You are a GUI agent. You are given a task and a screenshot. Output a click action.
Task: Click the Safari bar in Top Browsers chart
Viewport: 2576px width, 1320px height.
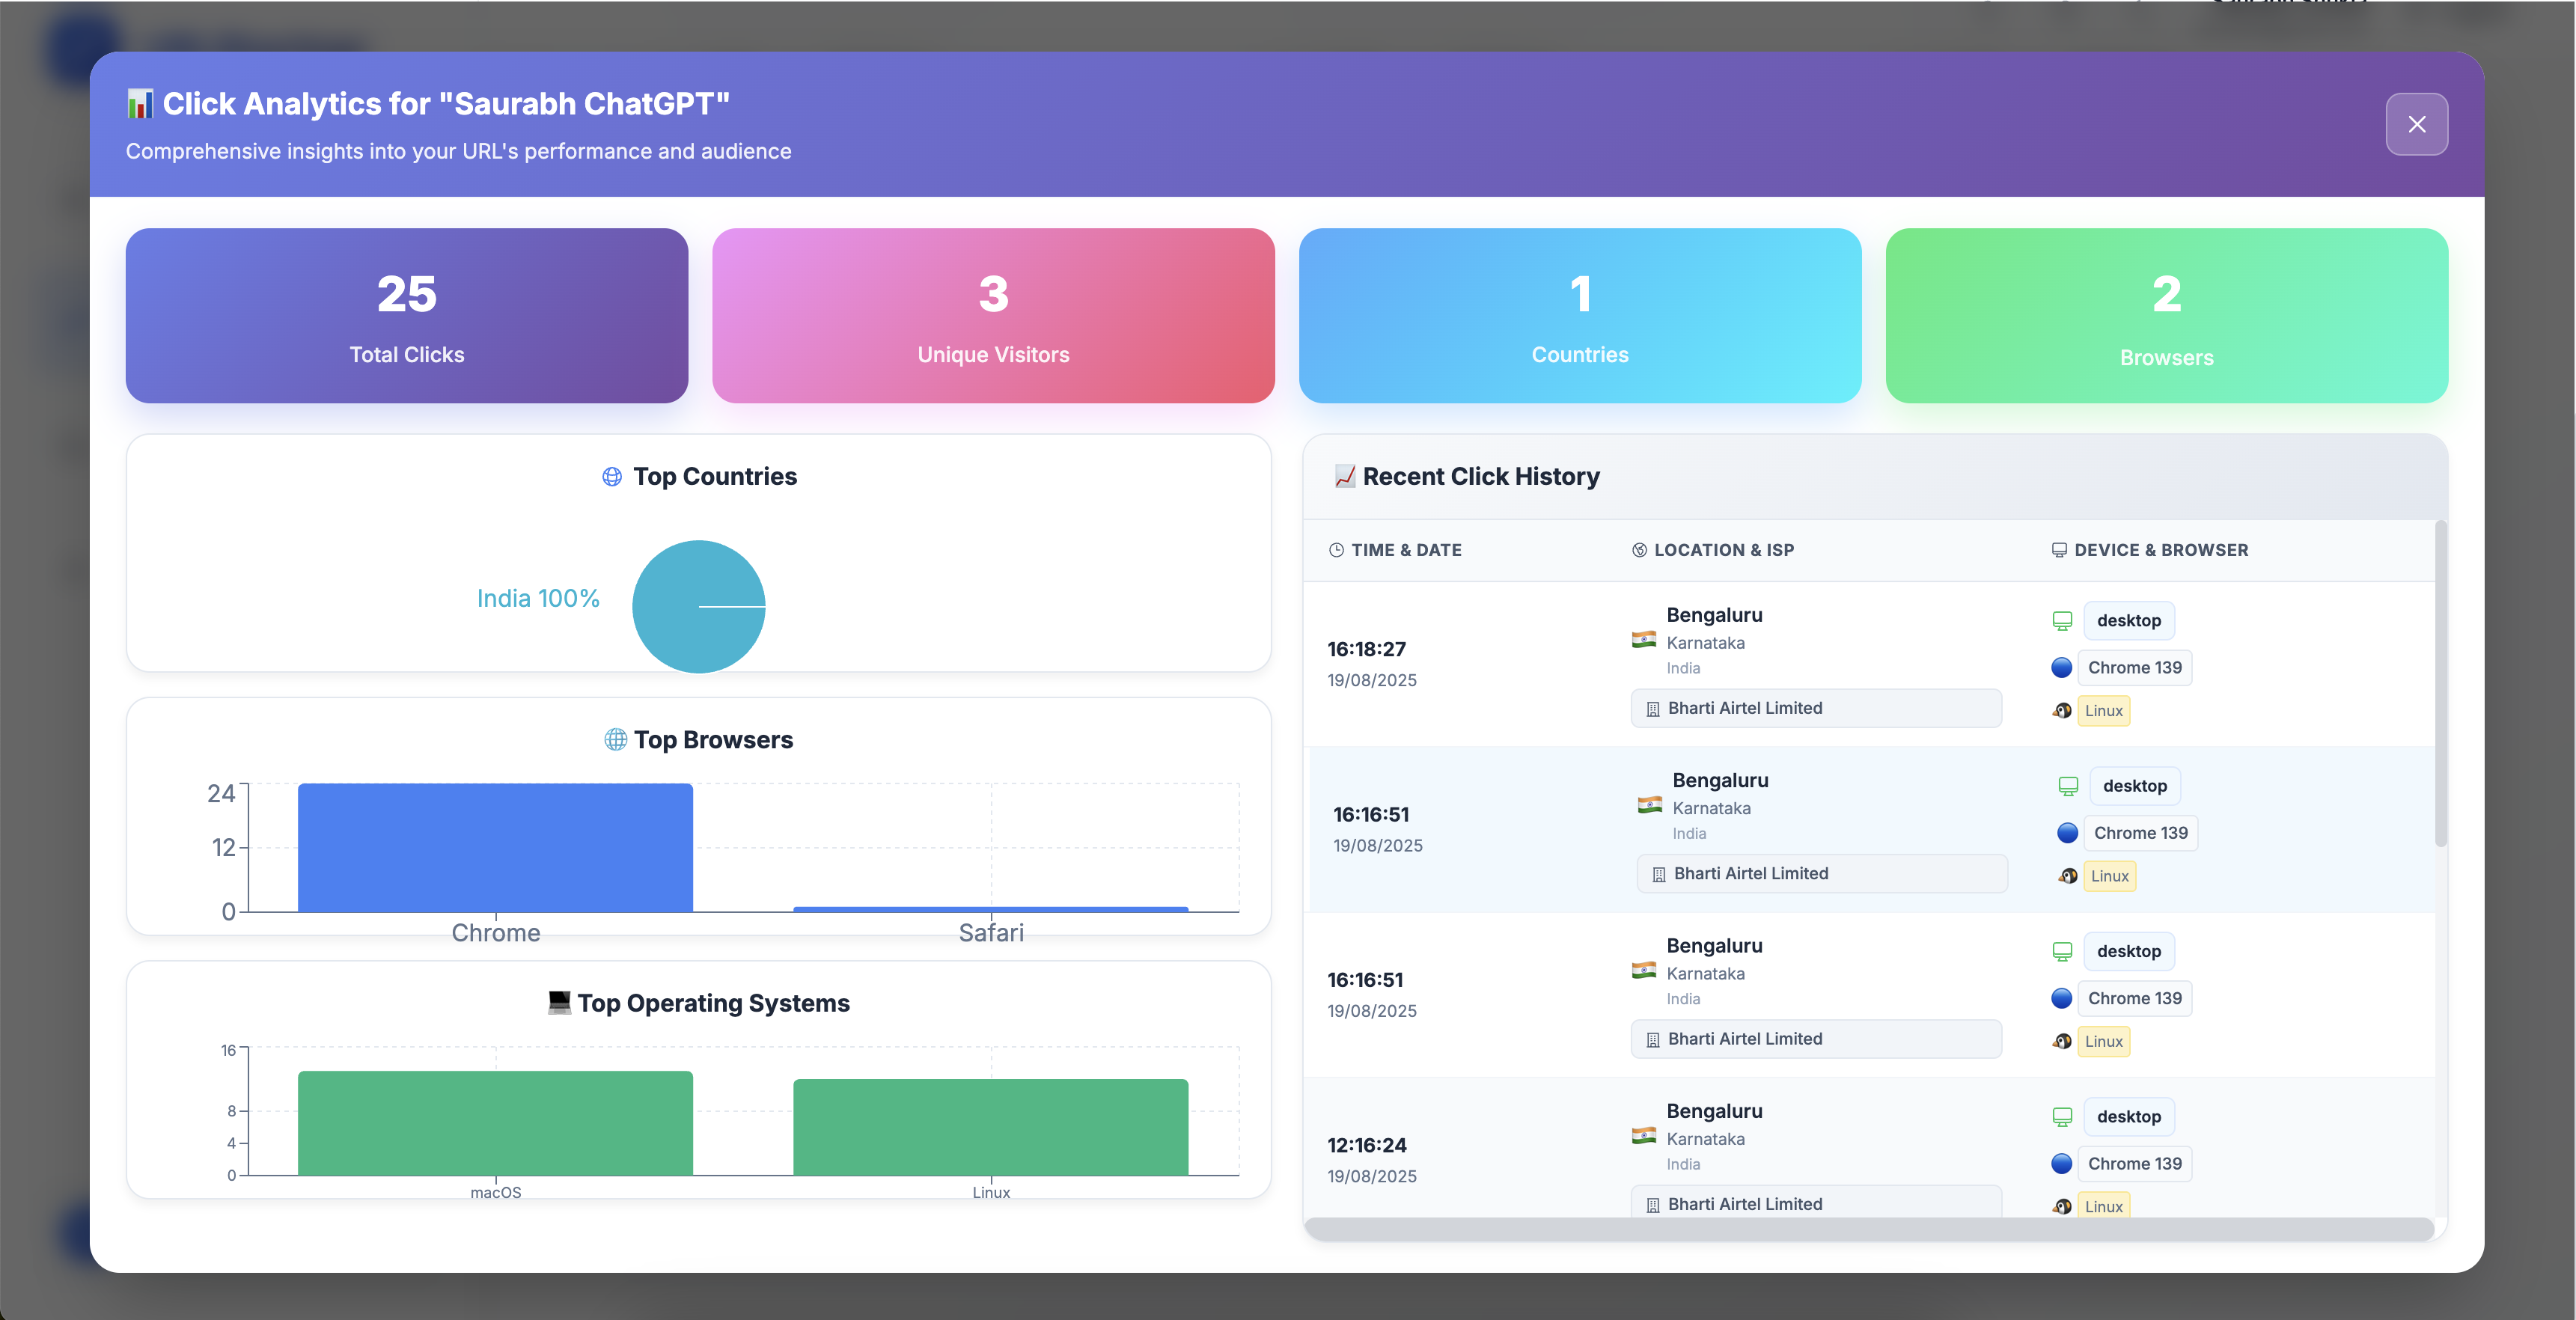tap(990, 909)
